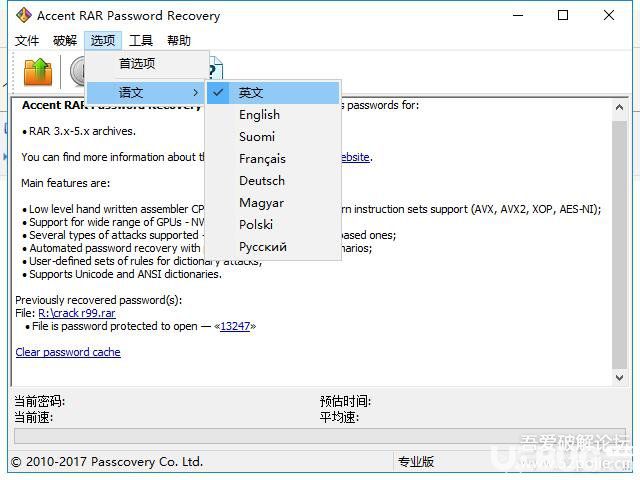Click the vertical scrollbar track of the info pane

619,244
